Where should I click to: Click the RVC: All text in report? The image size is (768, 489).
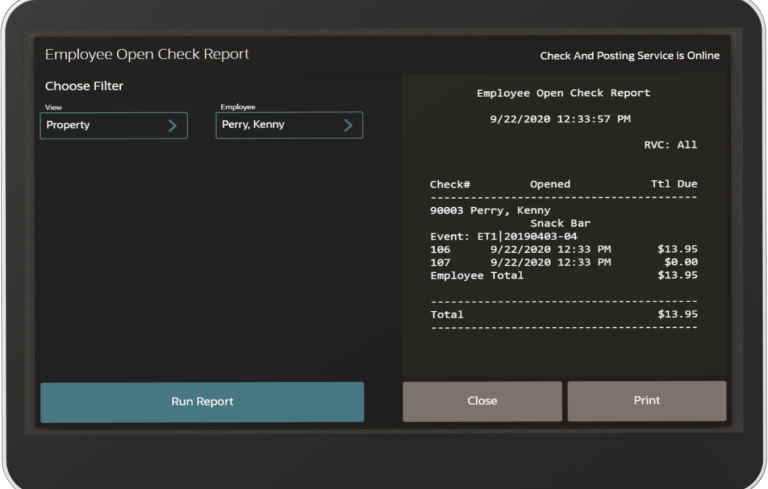click(x=670, y=145)
